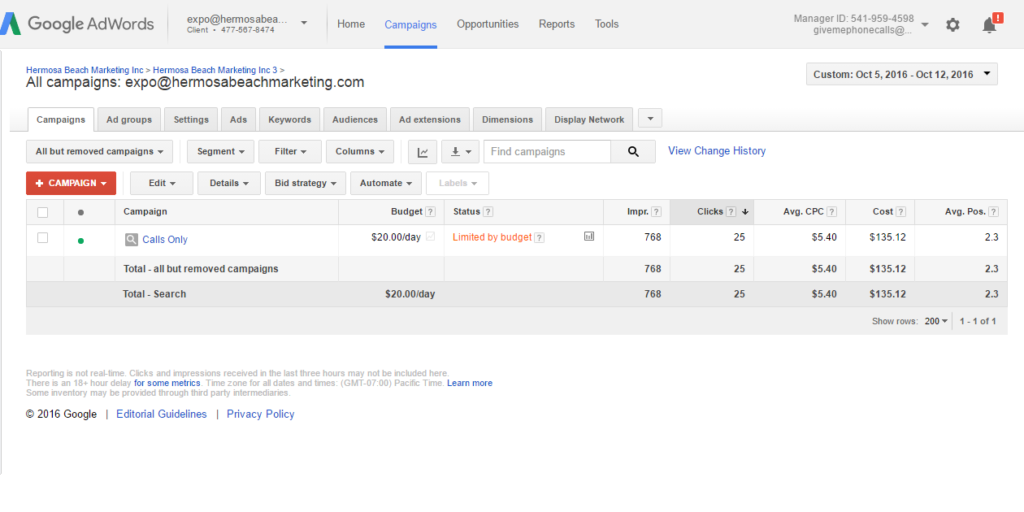
Task: Open the Show rows 200 dropdown
Action: click(x=937, y=321)
